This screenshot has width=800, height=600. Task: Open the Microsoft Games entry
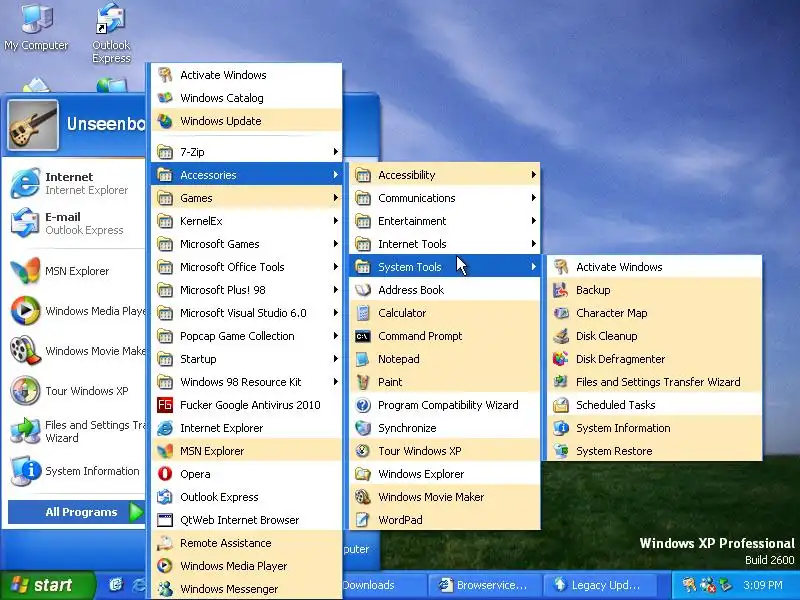246,243
